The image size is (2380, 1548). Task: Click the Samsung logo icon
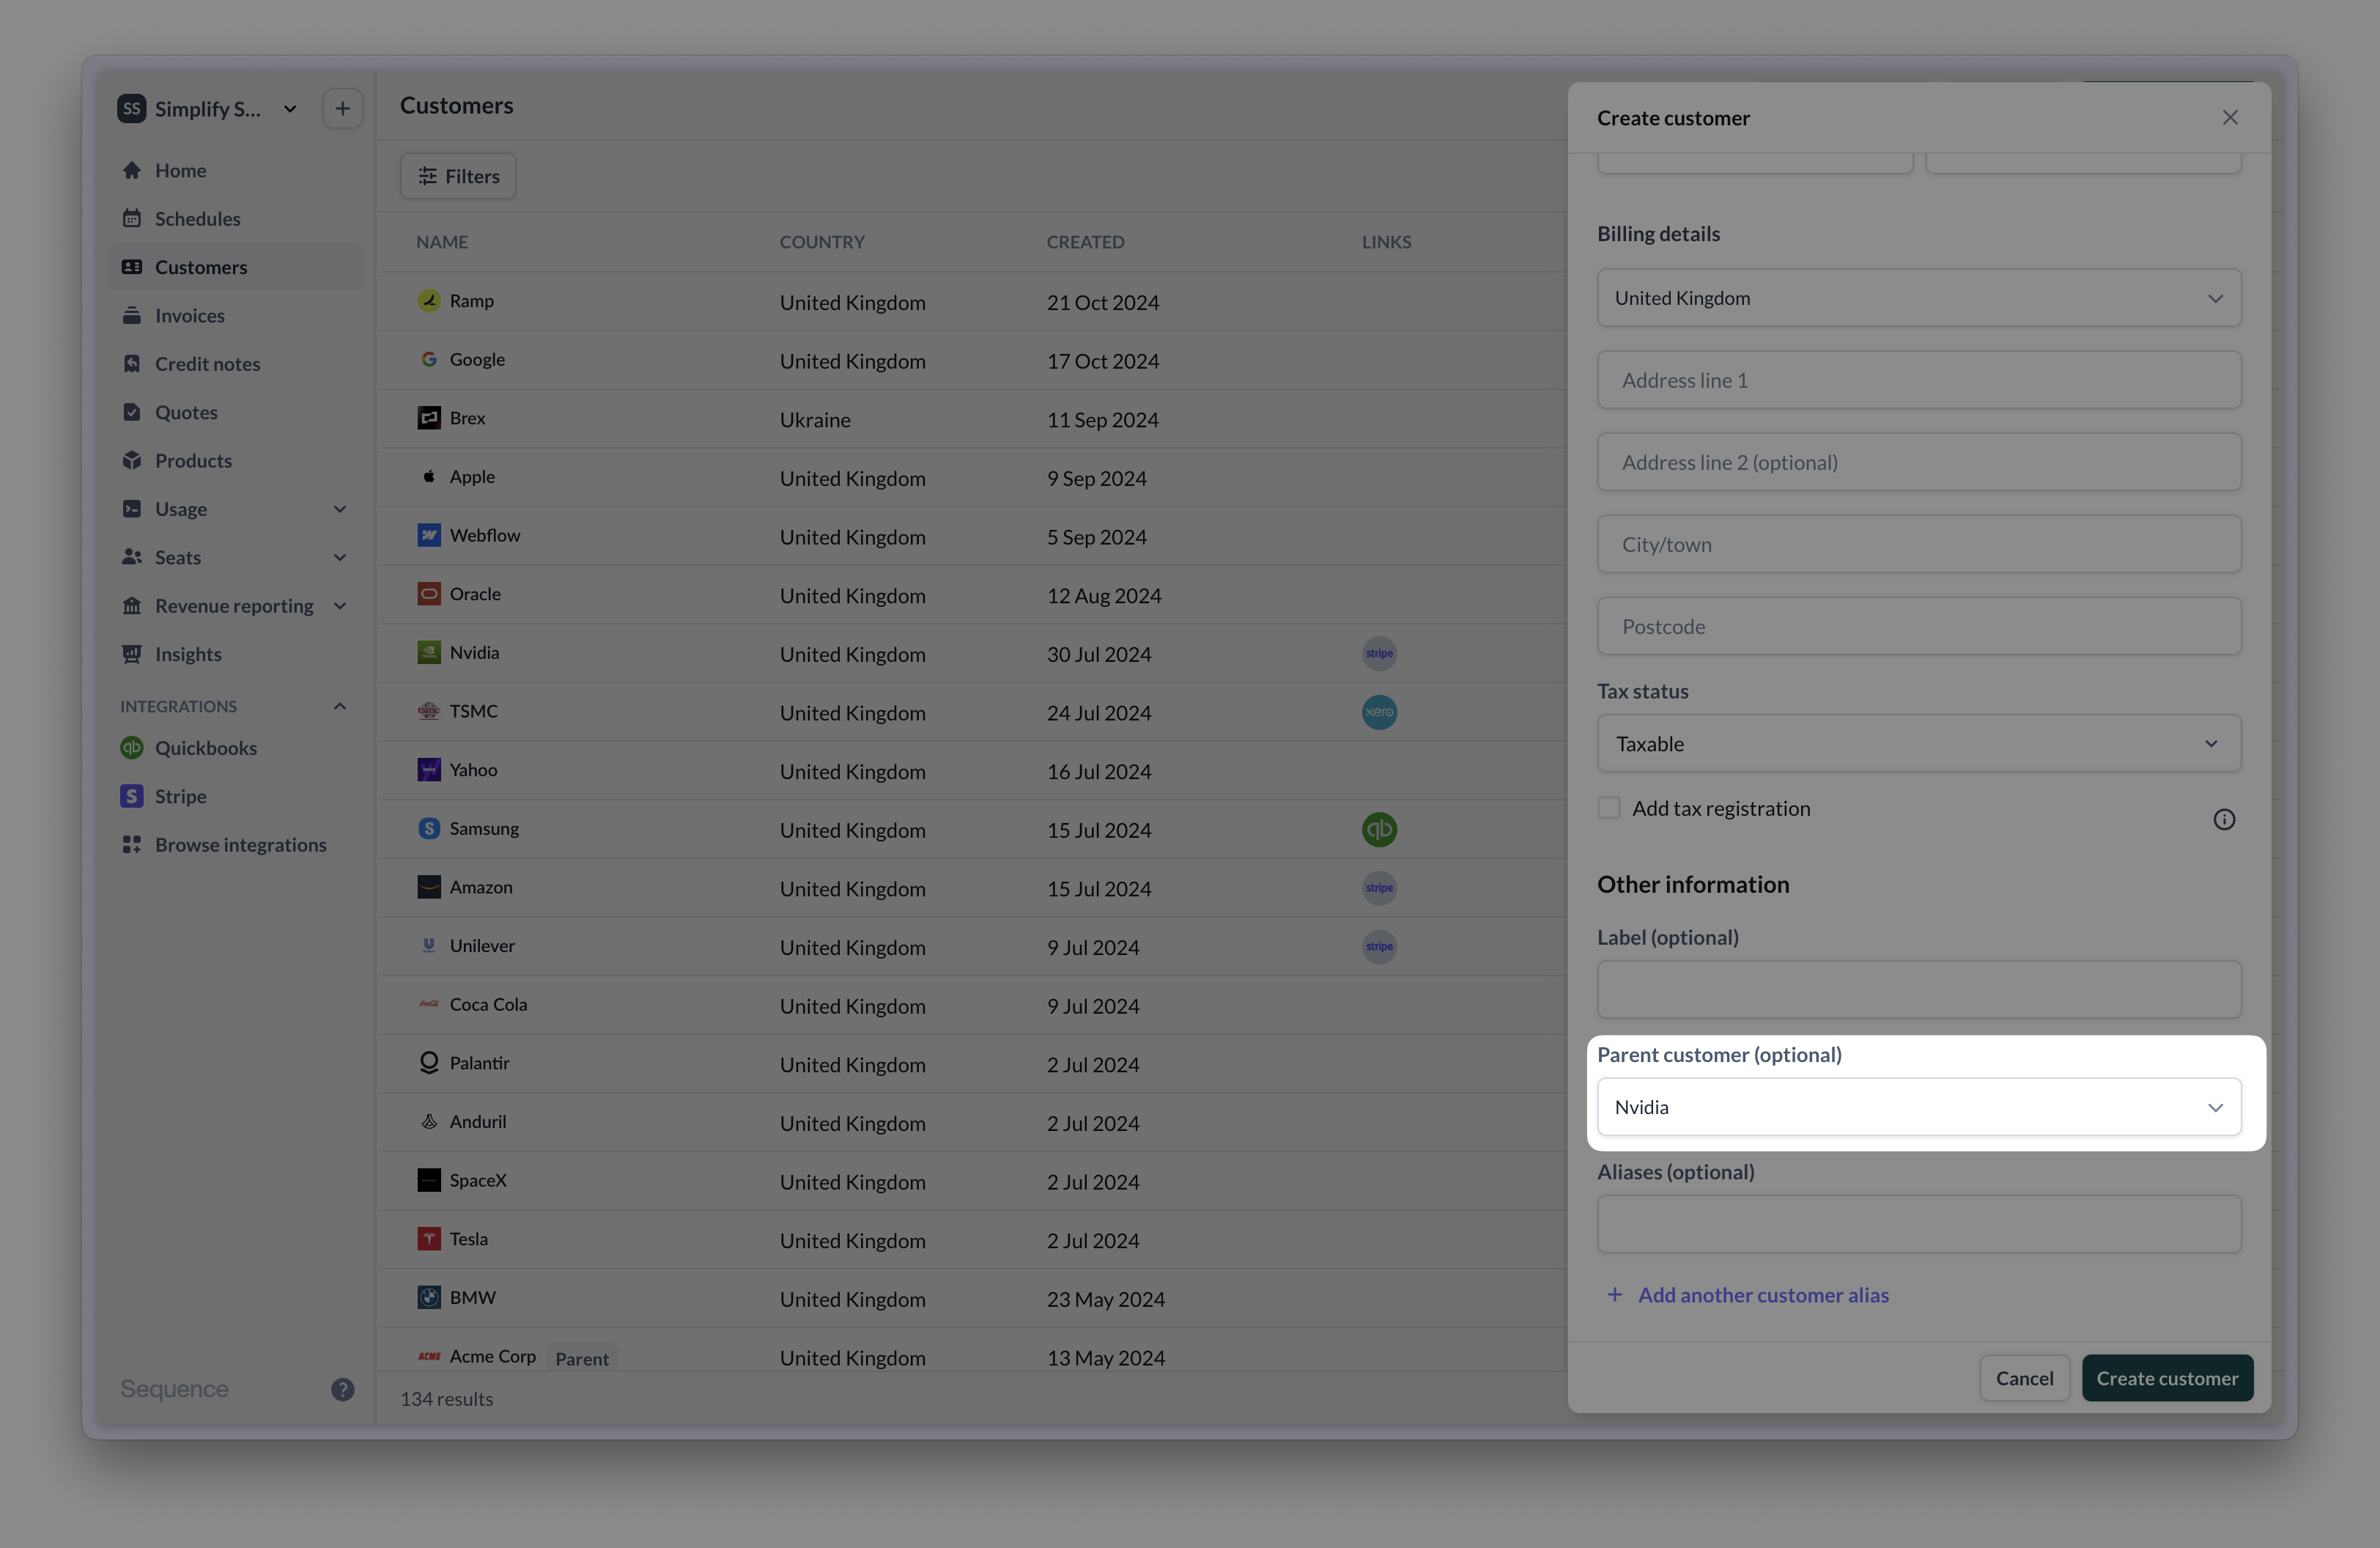429,828
